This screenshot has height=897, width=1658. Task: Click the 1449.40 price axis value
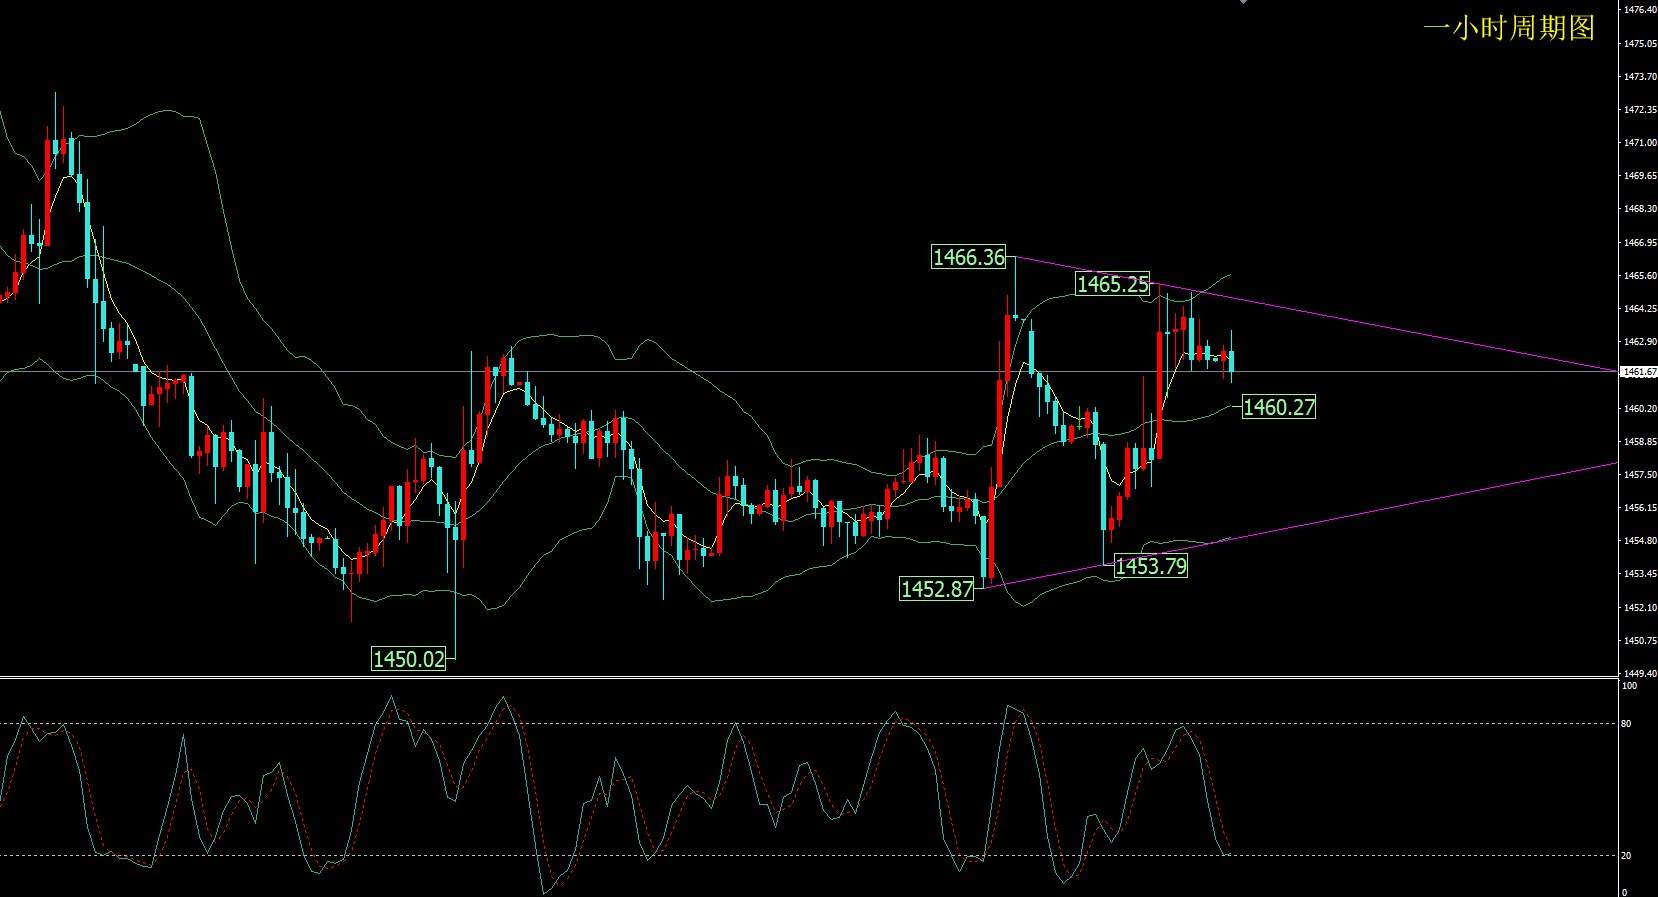coord(1640,674)
